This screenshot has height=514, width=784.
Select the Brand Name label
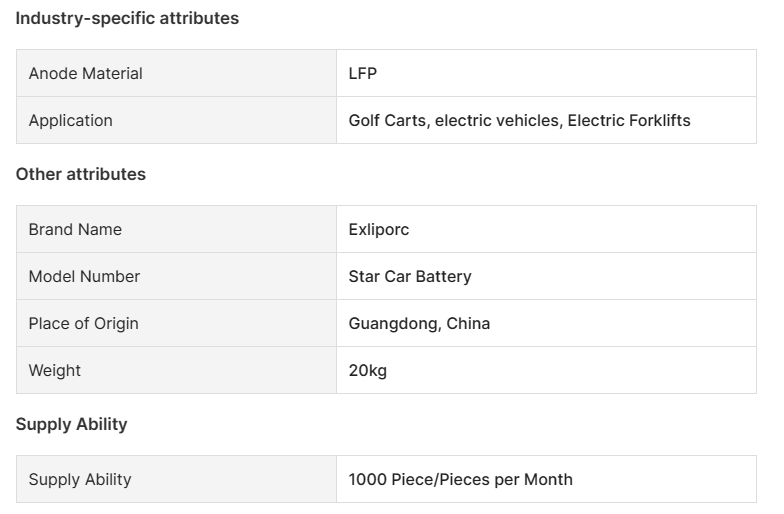point(75,229)
